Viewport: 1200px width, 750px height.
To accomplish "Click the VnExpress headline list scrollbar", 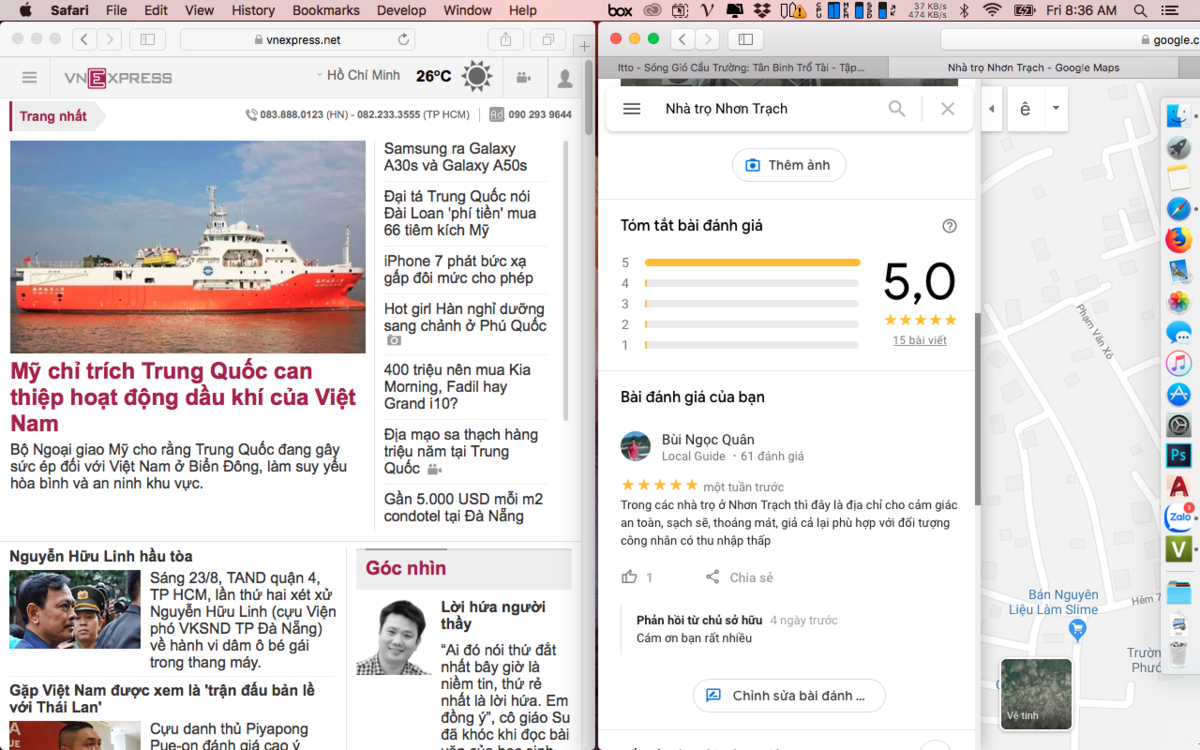I will (566, 280).
